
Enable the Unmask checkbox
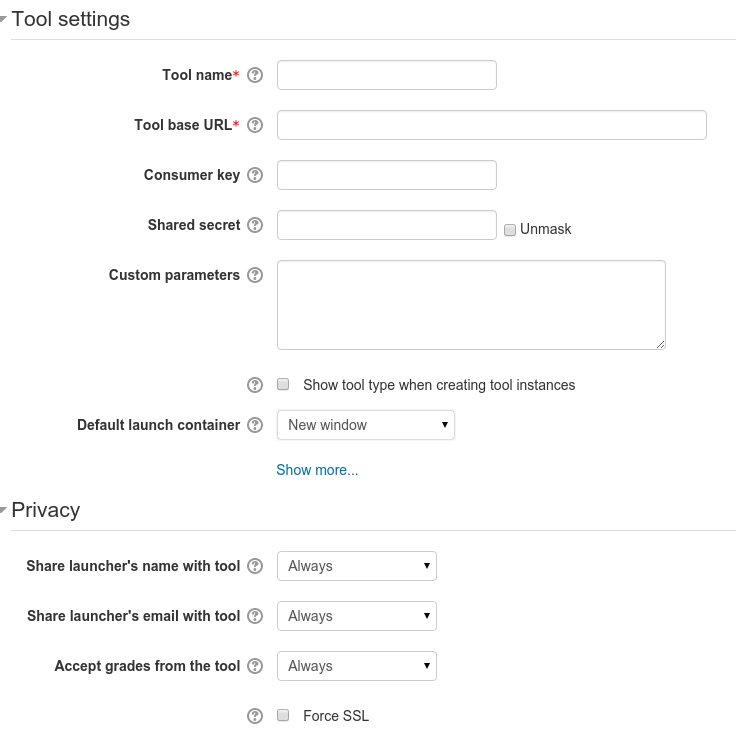(x=509, y=230)
